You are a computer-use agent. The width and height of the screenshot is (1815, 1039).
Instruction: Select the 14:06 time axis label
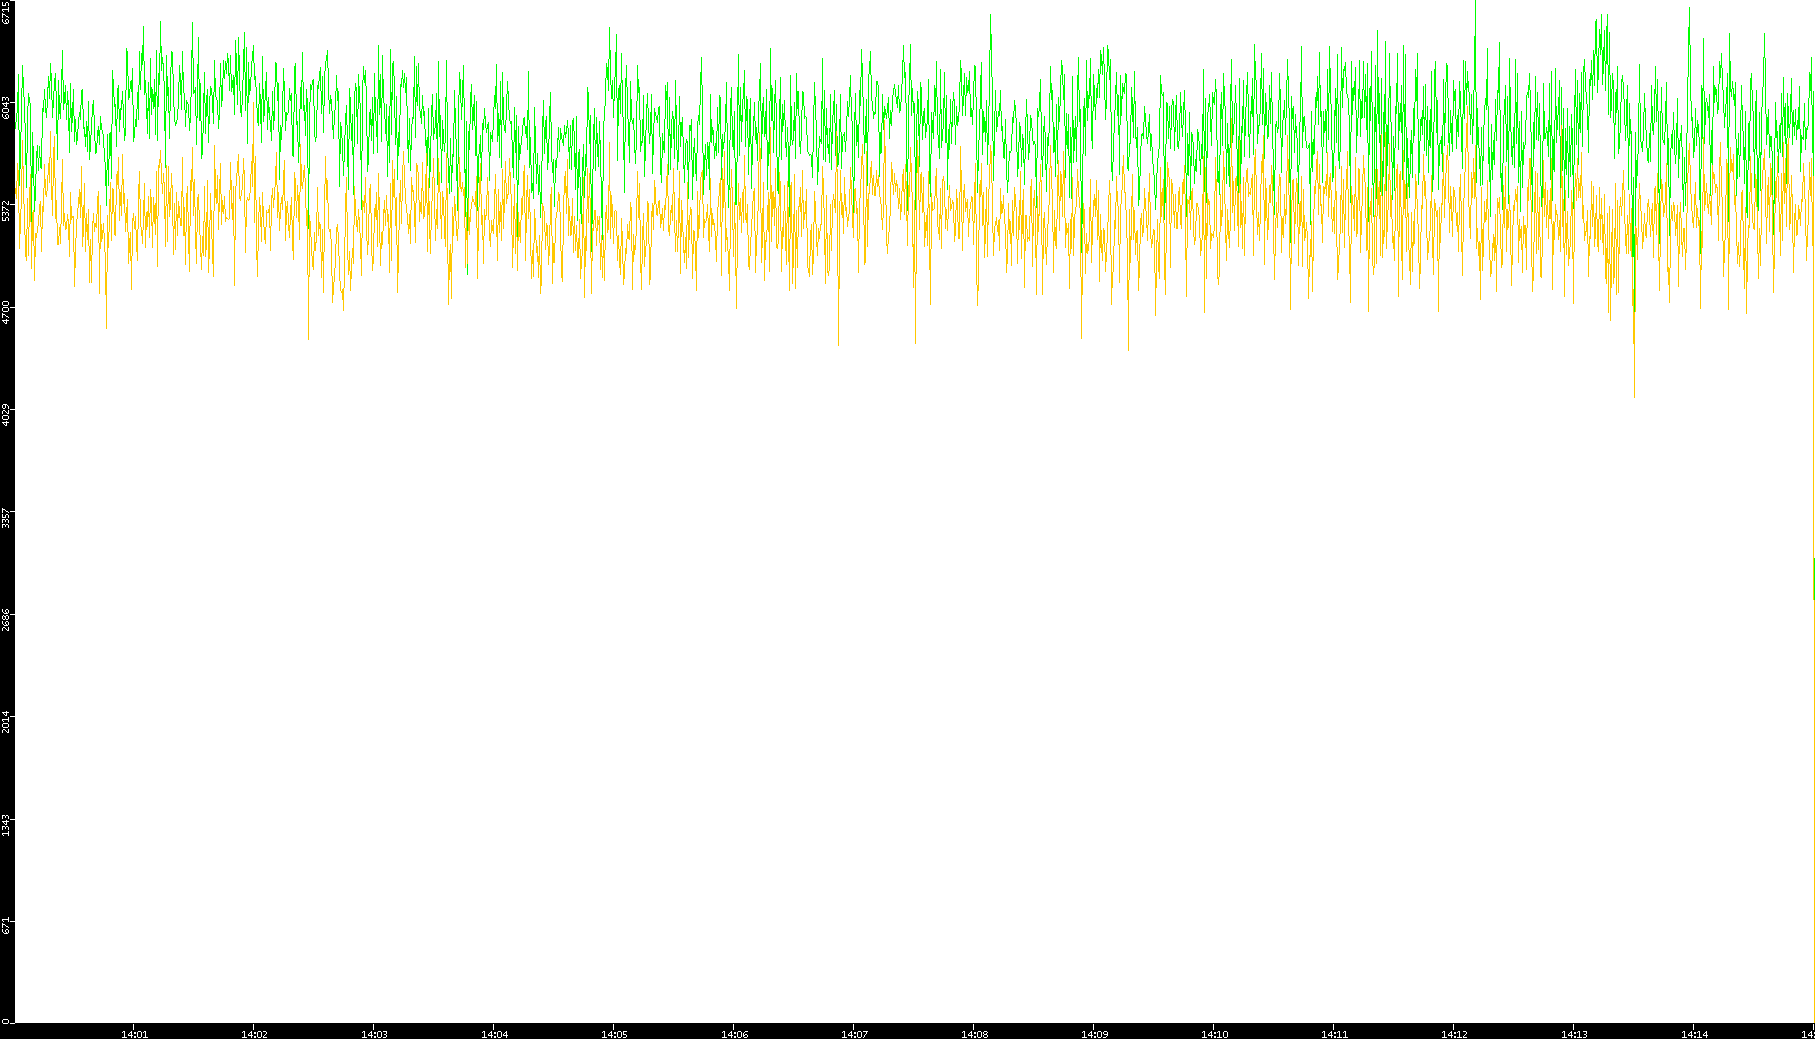(x=734, y=1034)
